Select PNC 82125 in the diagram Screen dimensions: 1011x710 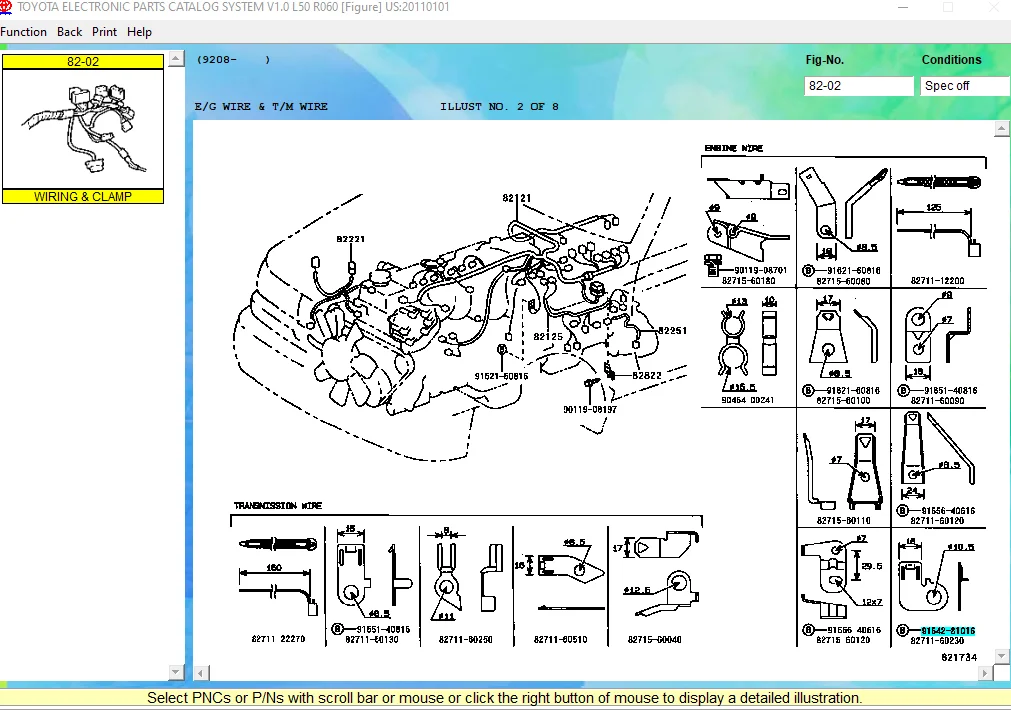point(548,336)
